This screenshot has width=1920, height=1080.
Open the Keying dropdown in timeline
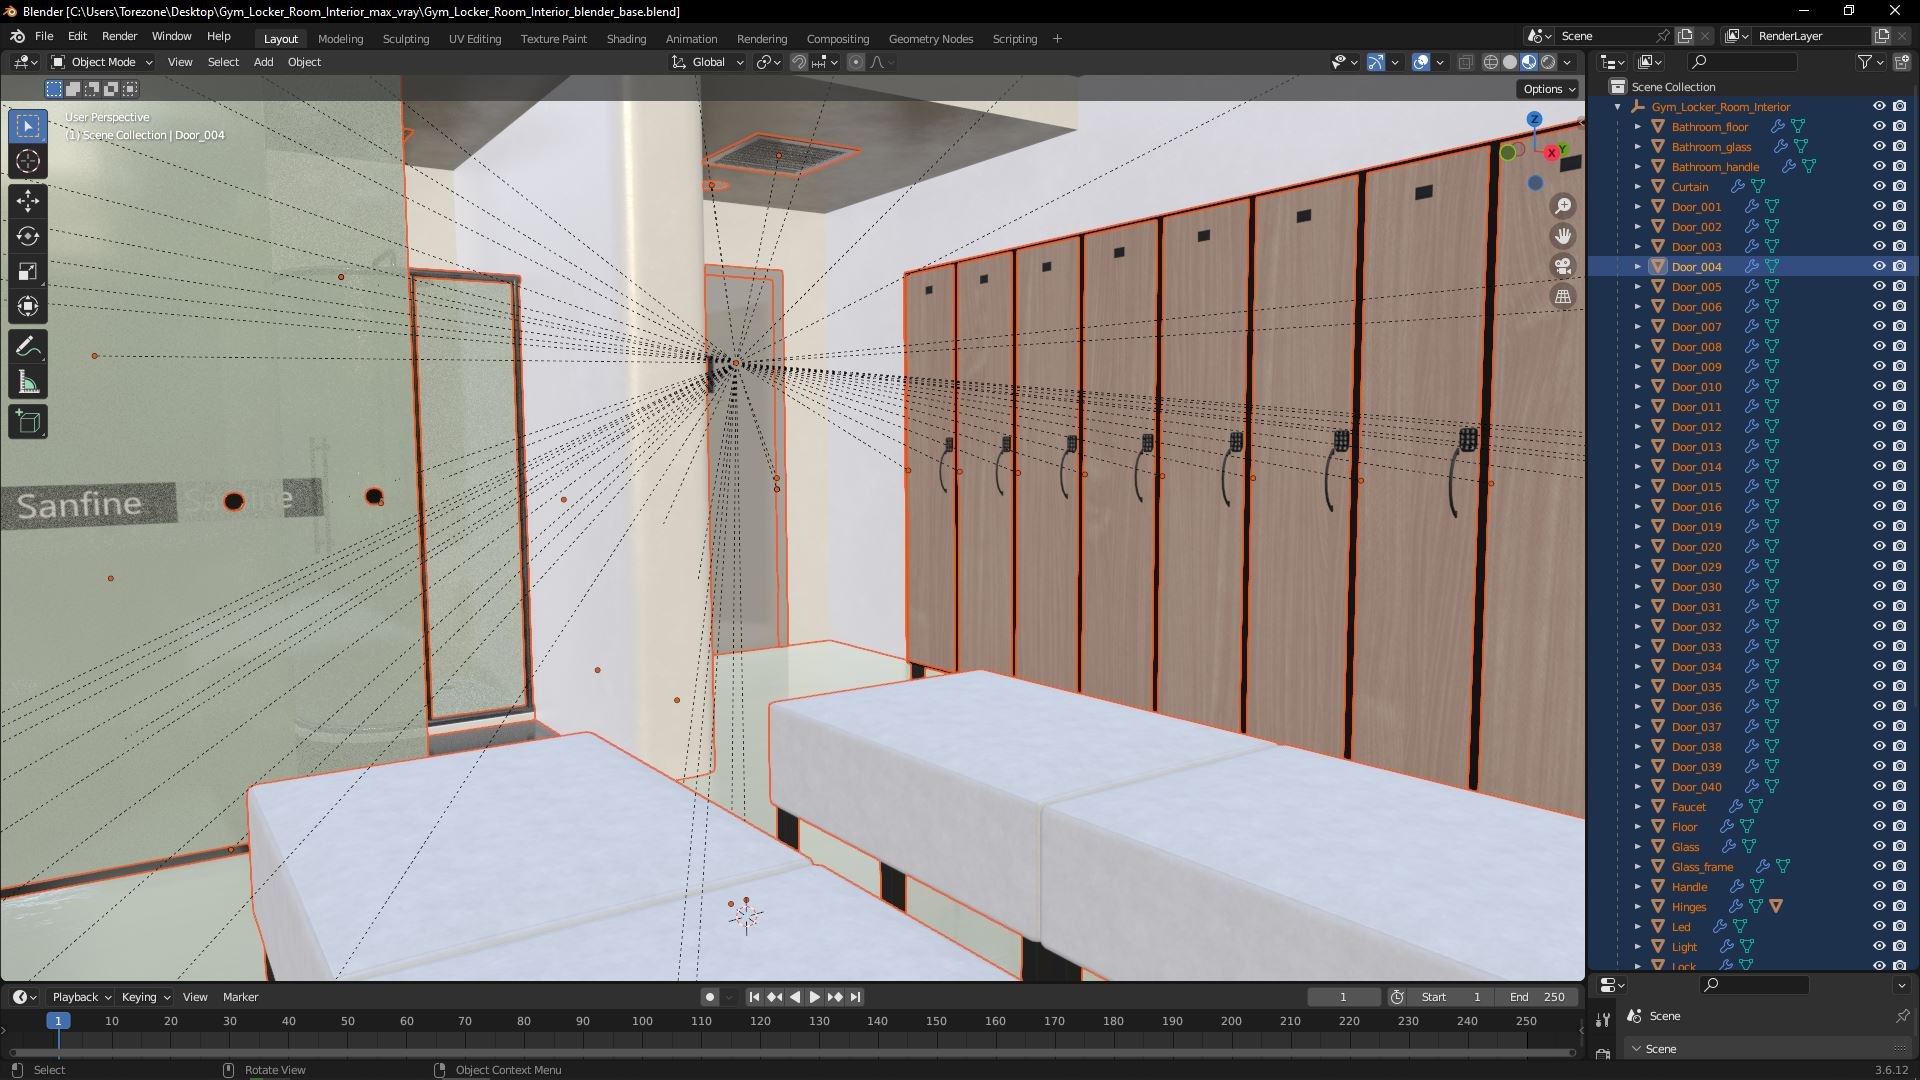tap(146, 997)
